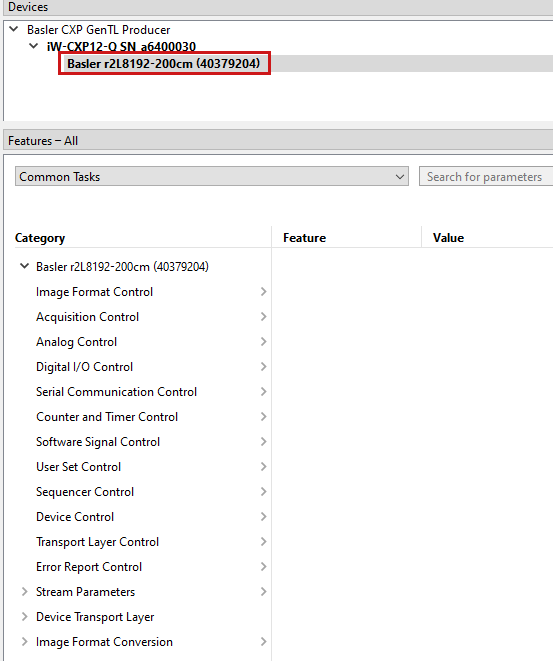Select Basler r2L8192-200cm device in Devices tree
Viewport: 553px width, 661px height.
[164, 64]
